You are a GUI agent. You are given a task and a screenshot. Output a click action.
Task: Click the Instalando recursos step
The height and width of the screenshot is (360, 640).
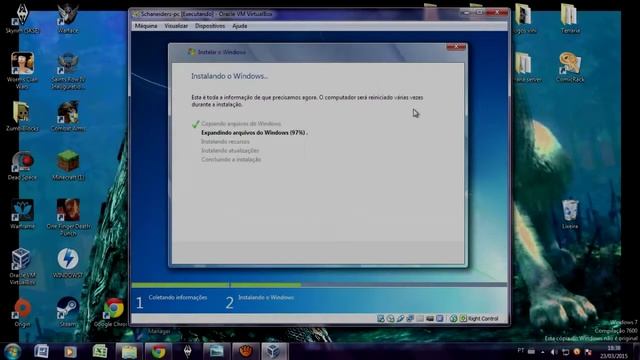click(x=225, y=142)
